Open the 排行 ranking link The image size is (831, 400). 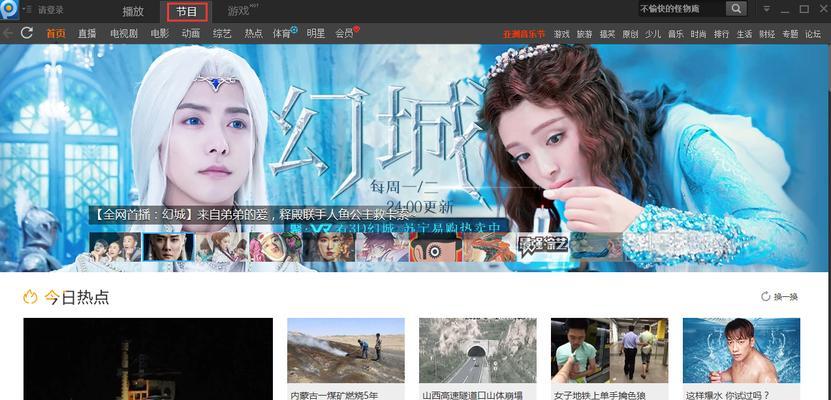[721, 34]
